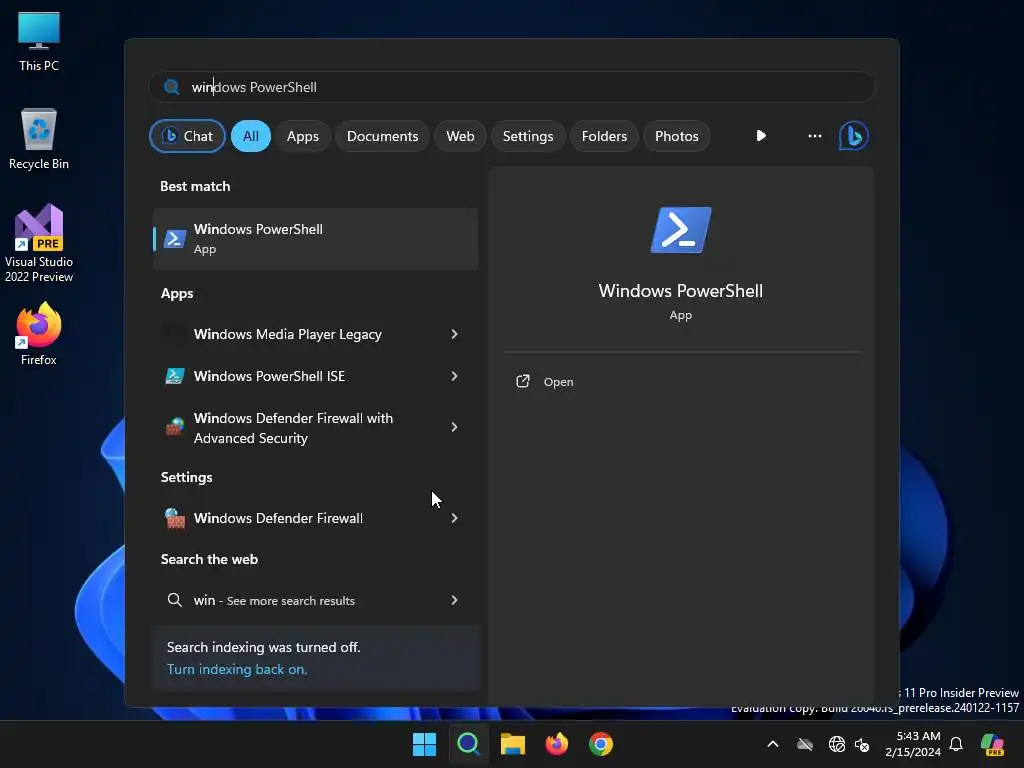Click the open-external icon beside Open

click(x=523, y=381)
